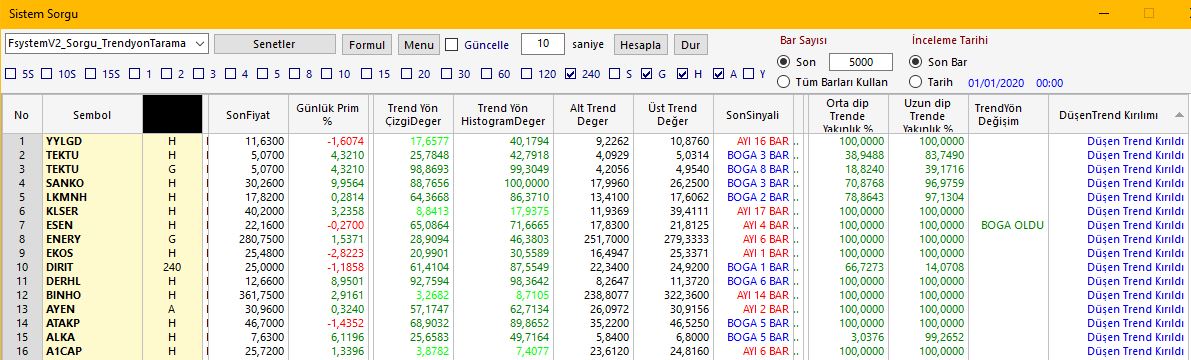The height and width of the screenshot is (360, 1191).
Task: Click the Dur button
Action: coord(690,45)
